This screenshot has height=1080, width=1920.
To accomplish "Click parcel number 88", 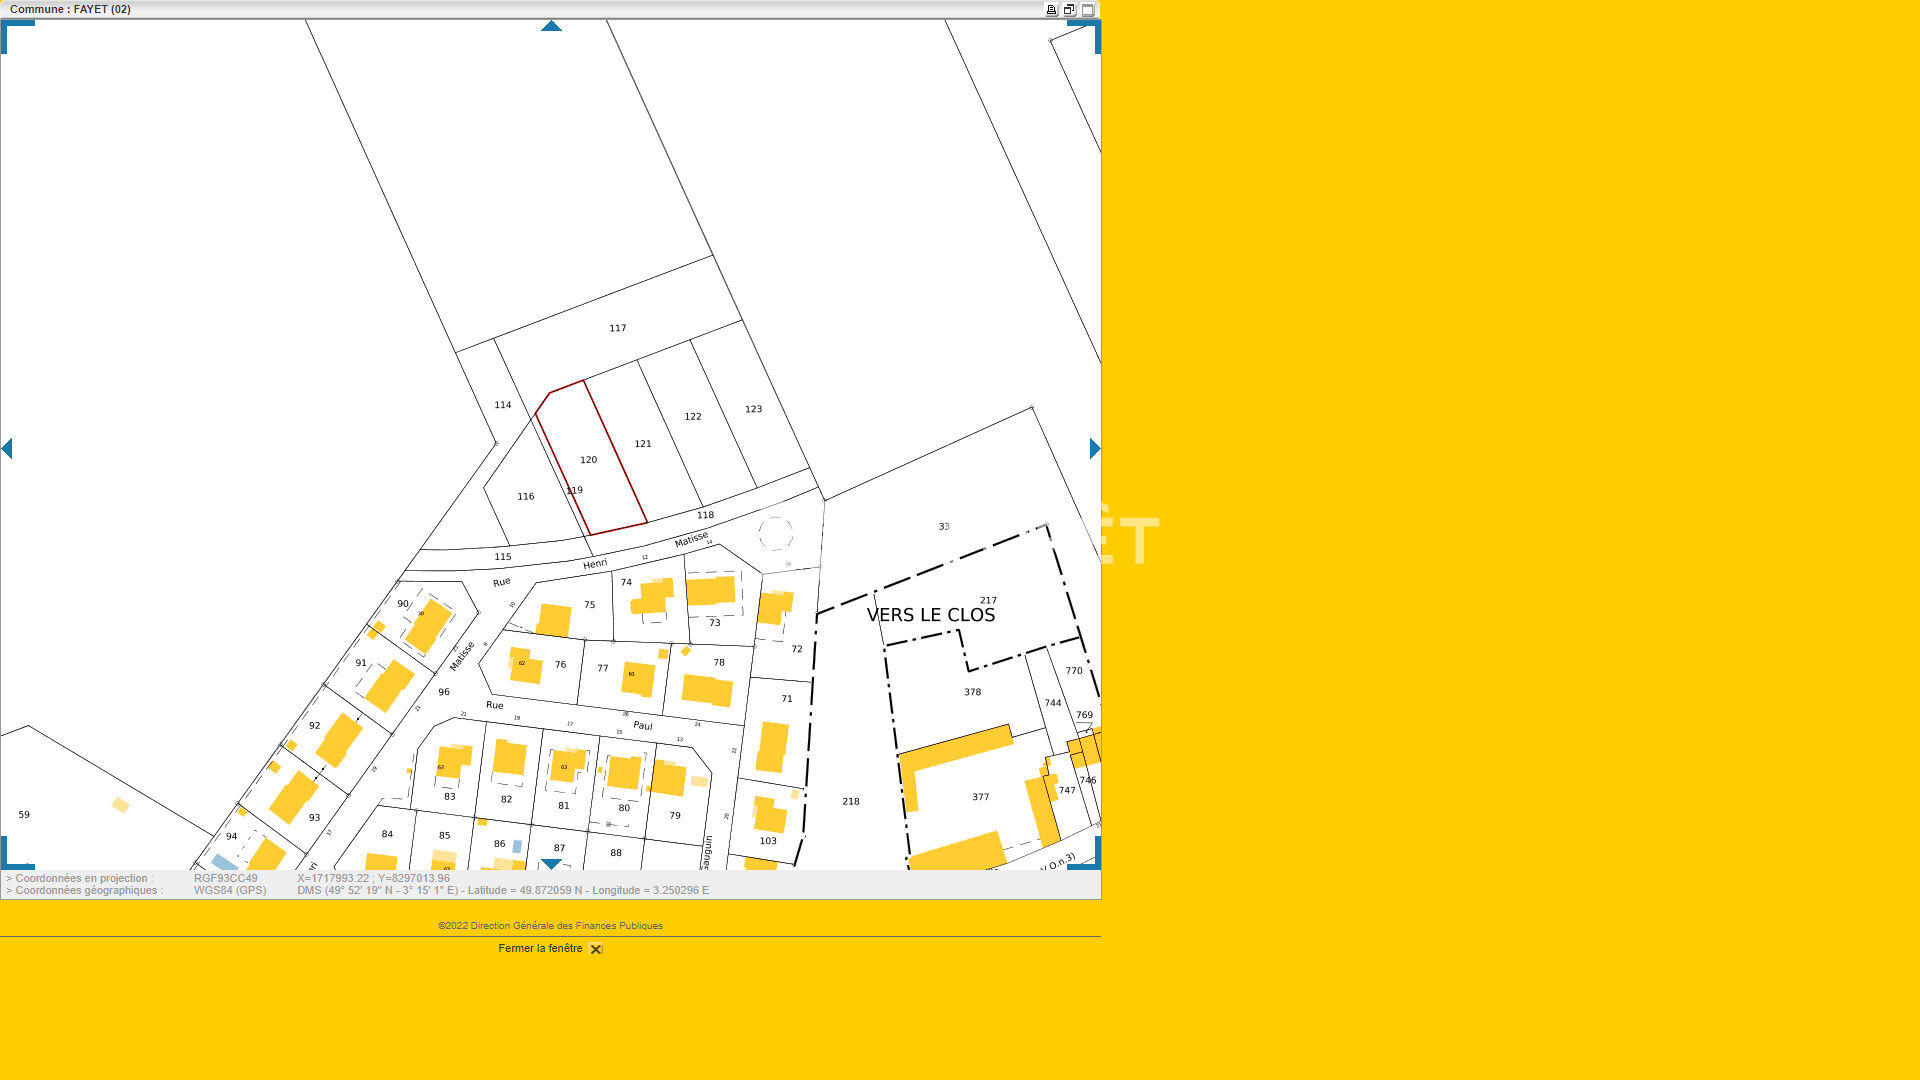I will (616, 853).
